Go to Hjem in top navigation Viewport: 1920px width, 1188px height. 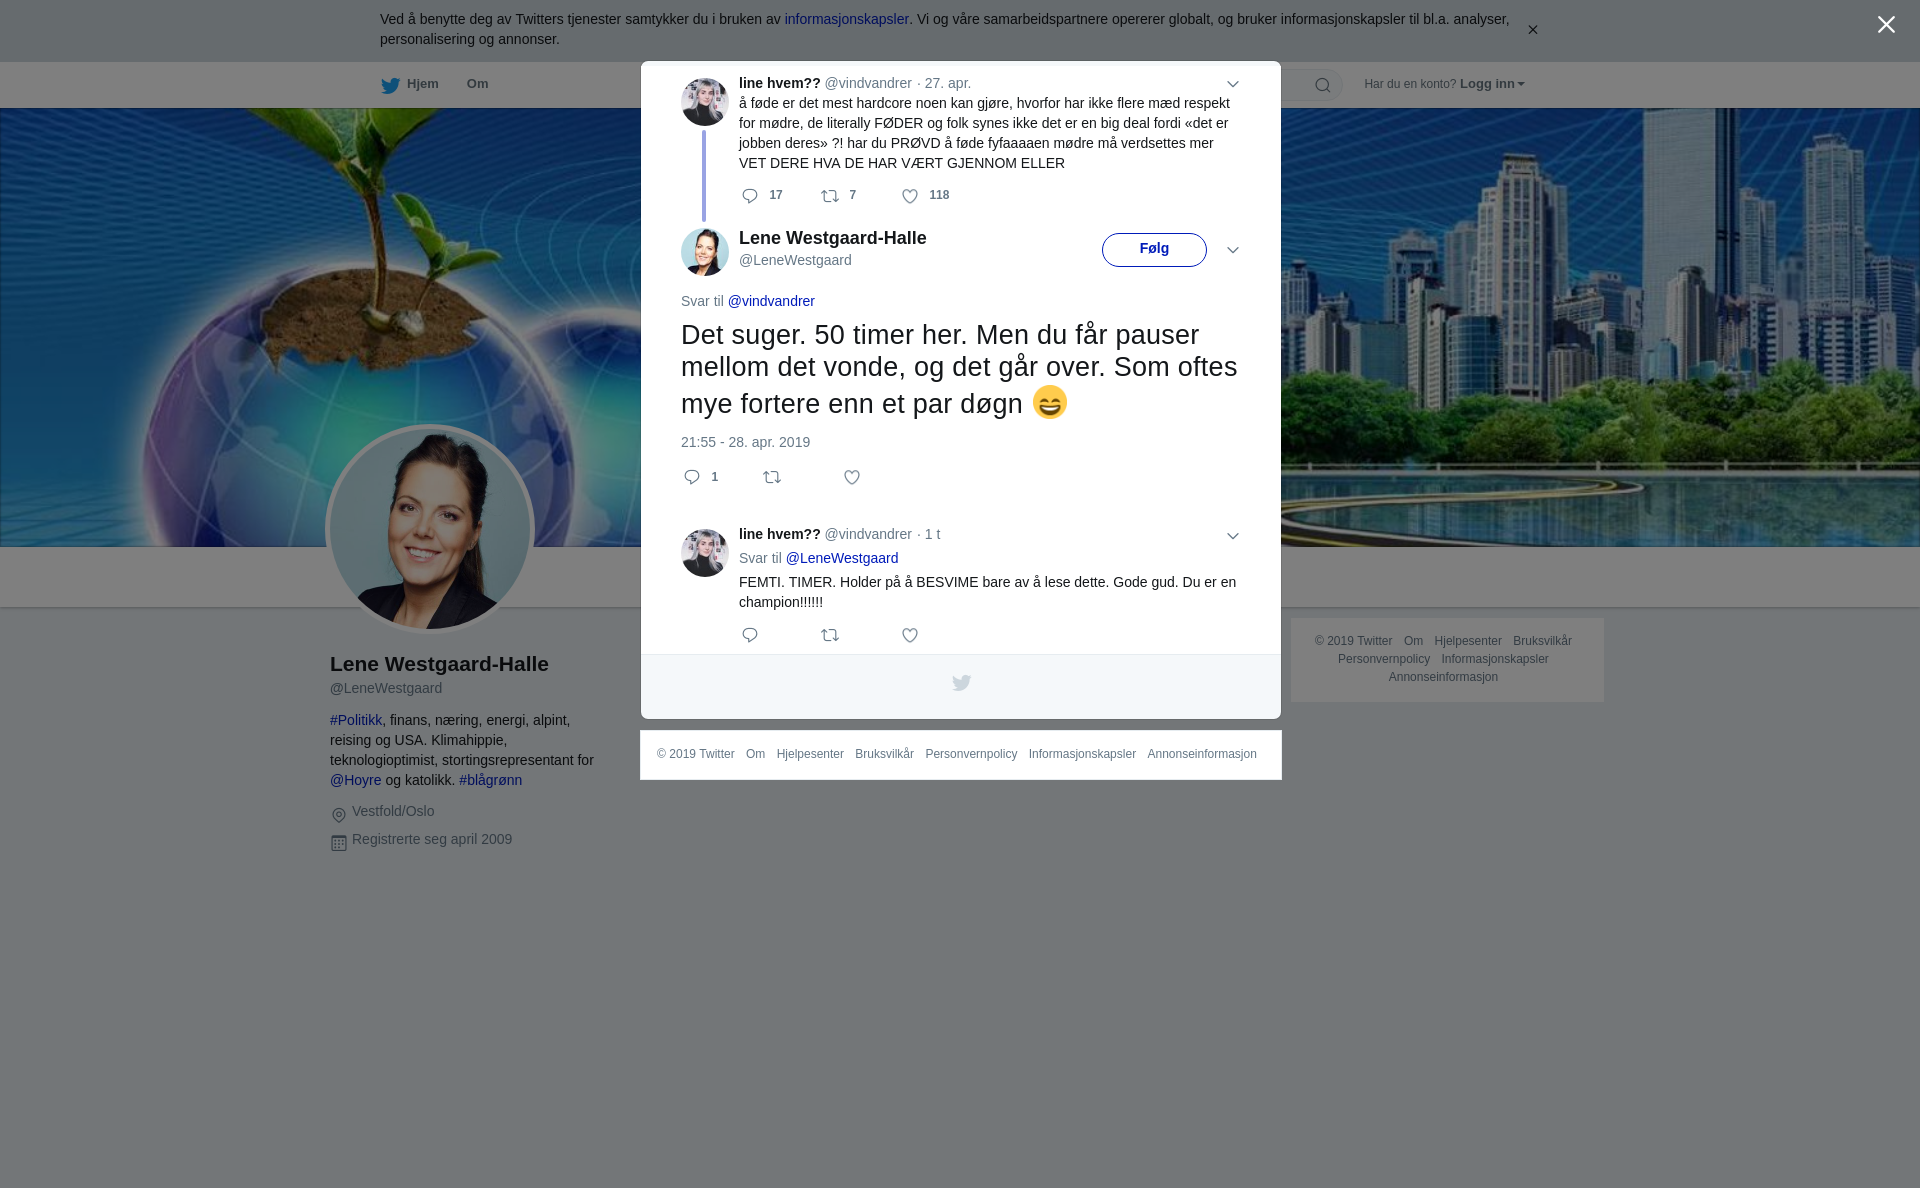coord(410,85)
